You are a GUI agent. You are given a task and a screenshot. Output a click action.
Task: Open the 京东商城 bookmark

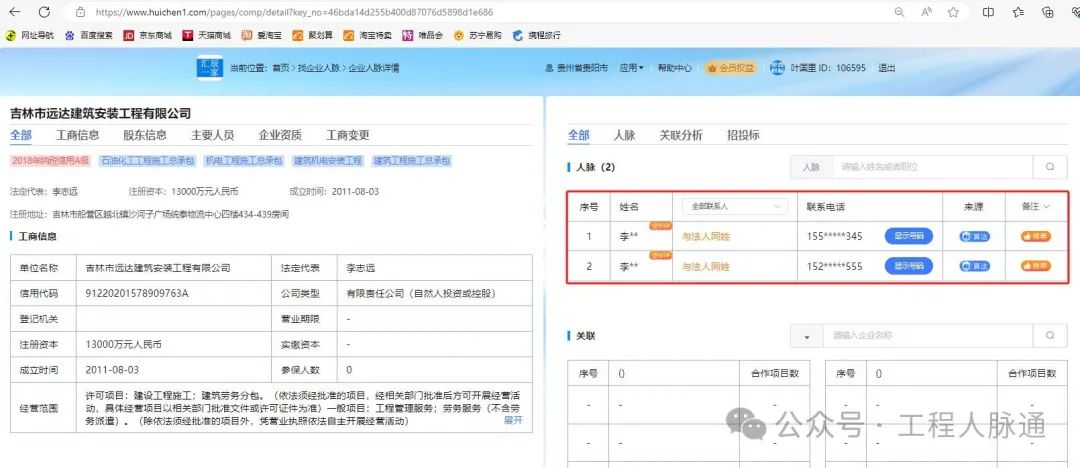pos(147,35)
